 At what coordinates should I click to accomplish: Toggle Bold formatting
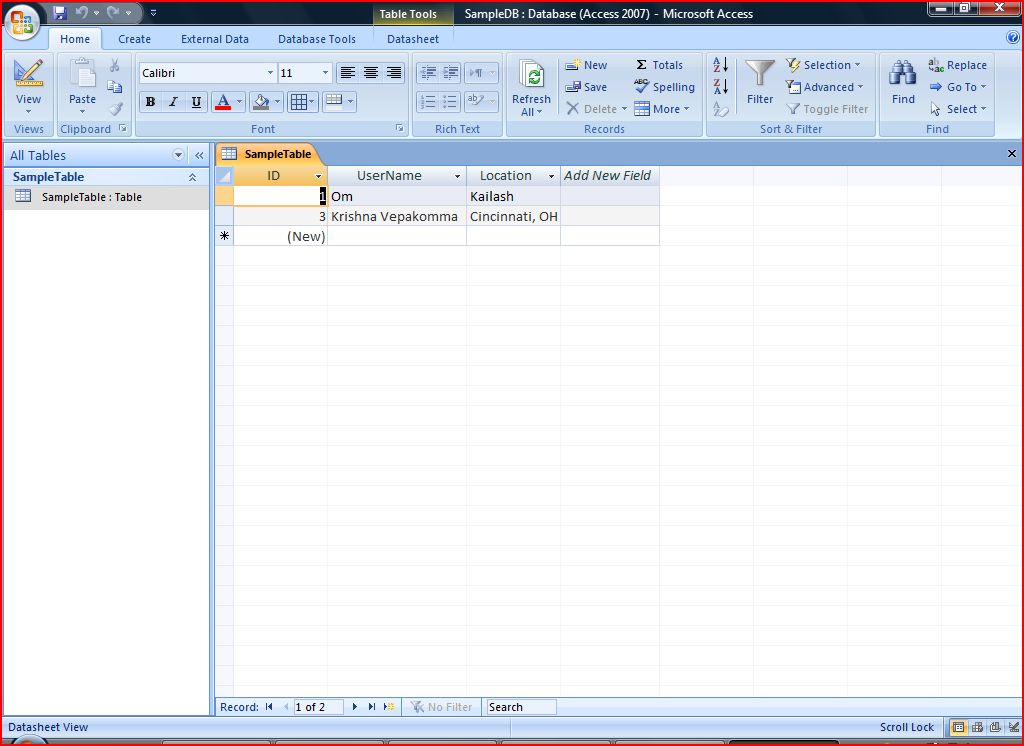(150, 102)
